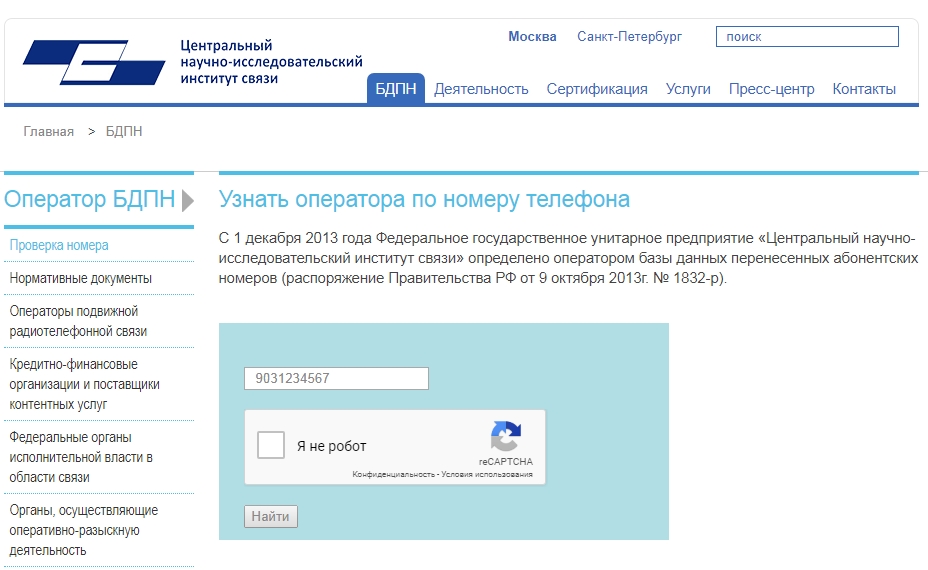Select Москва city link
The image size is (928, 570).
(532, 37)
